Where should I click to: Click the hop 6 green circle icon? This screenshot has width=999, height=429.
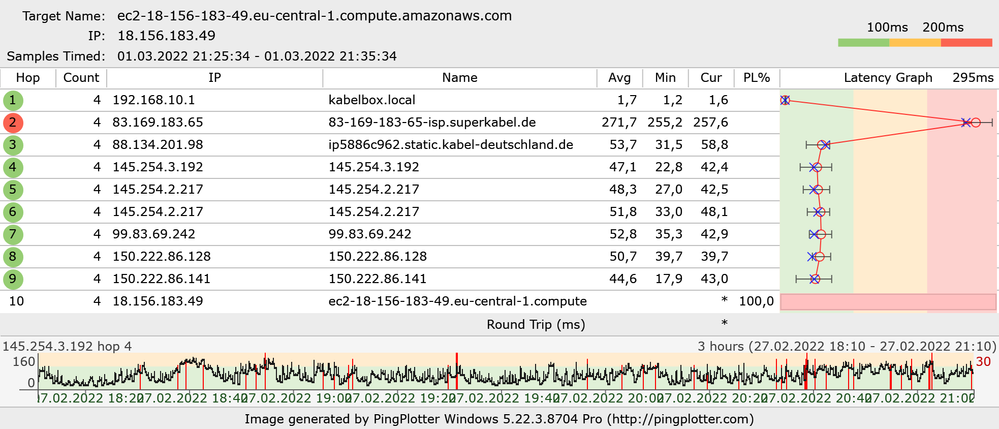(12, 211)
